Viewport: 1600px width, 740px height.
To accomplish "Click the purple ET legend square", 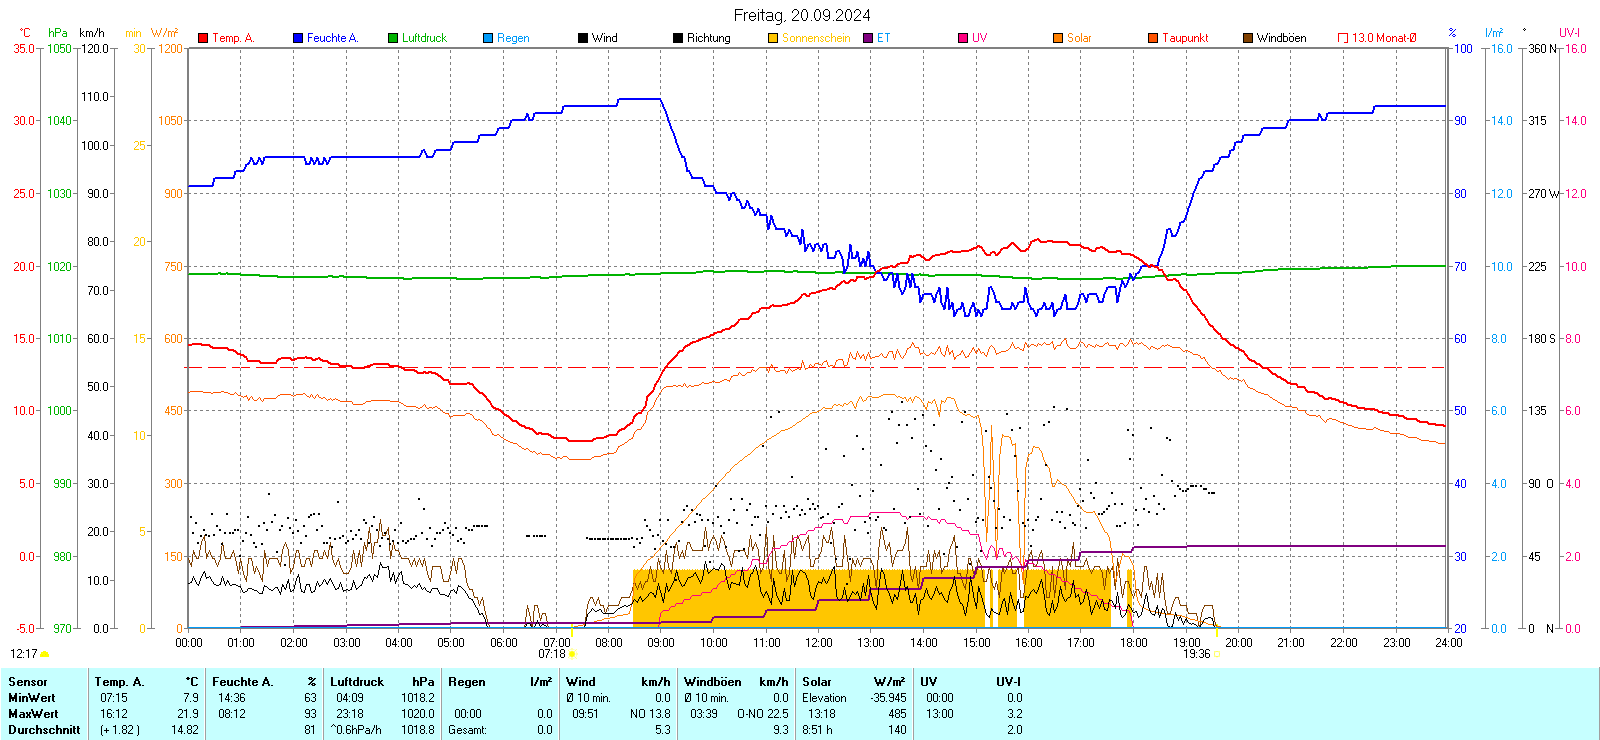I will click(868, 38).
